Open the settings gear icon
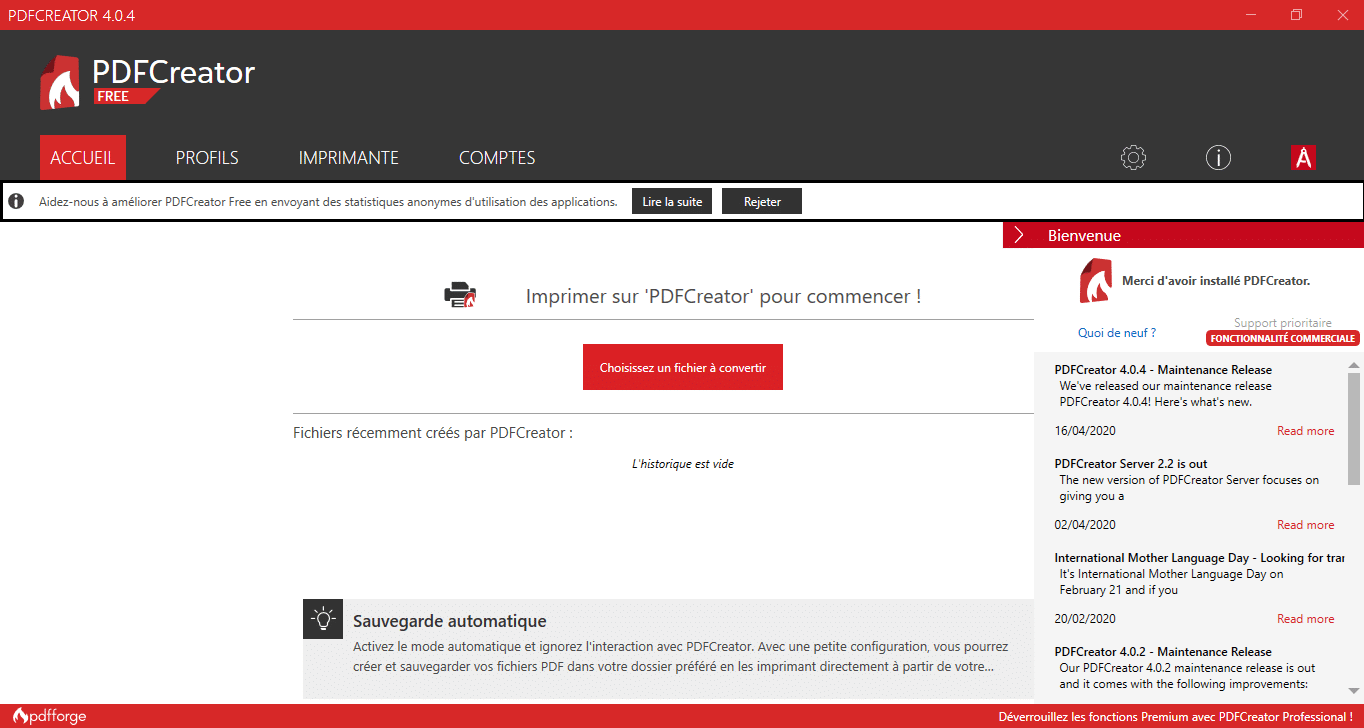This screenshot has width=1364, height=728. [1133, 157]
